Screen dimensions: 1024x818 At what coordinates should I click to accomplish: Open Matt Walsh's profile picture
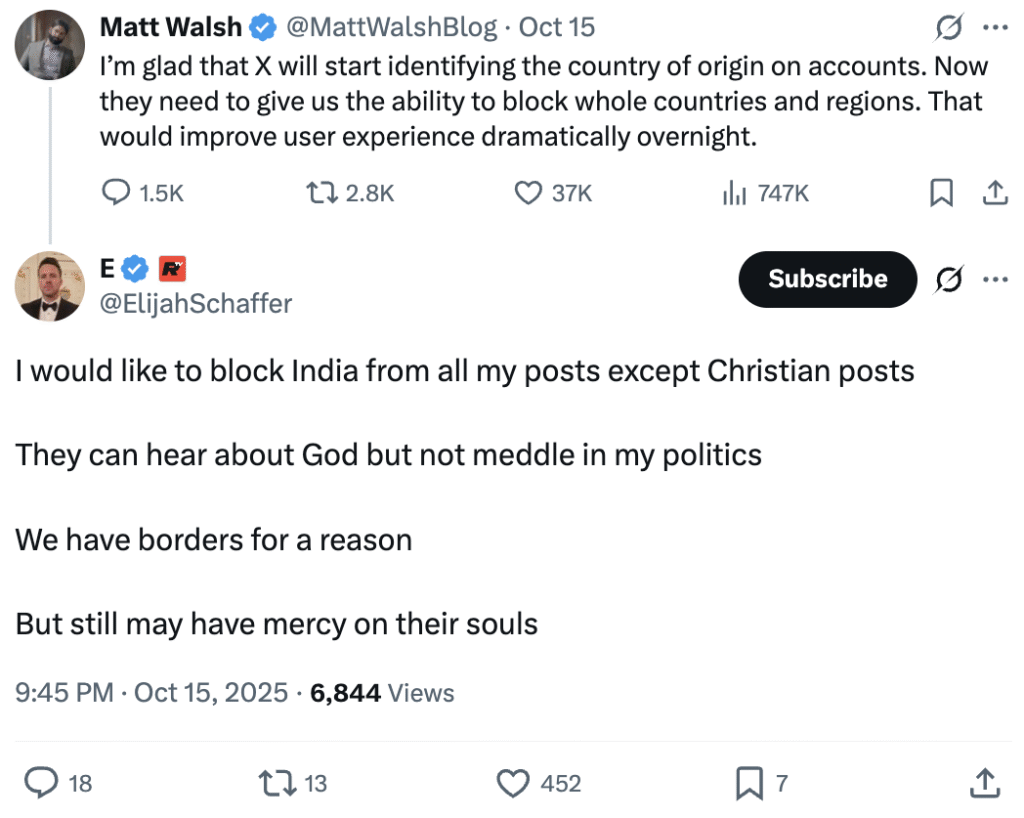click(x=51, y=45)
